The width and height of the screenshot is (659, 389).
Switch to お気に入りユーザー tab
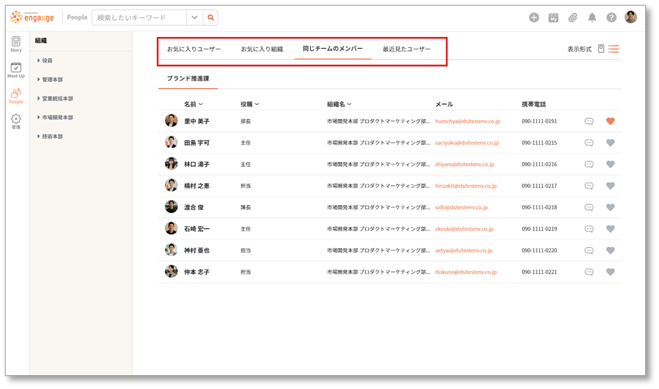coord(194,49)
